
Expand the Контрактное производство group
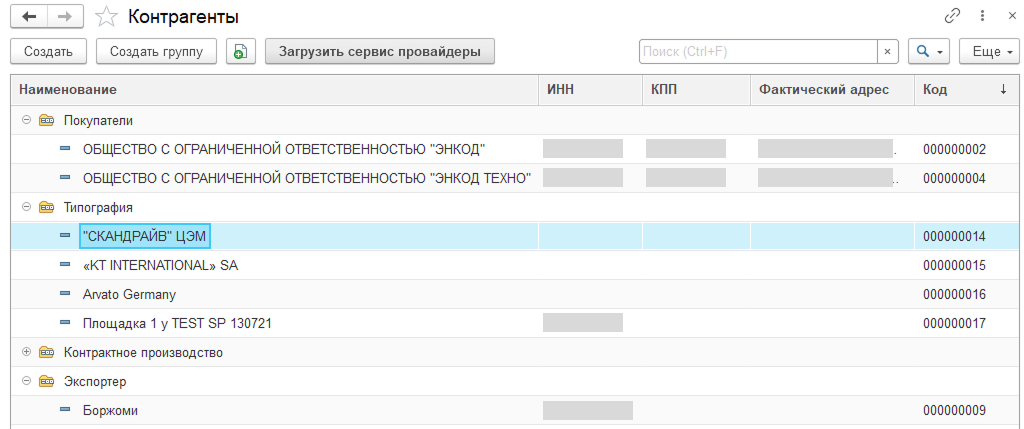click(24, 352)
